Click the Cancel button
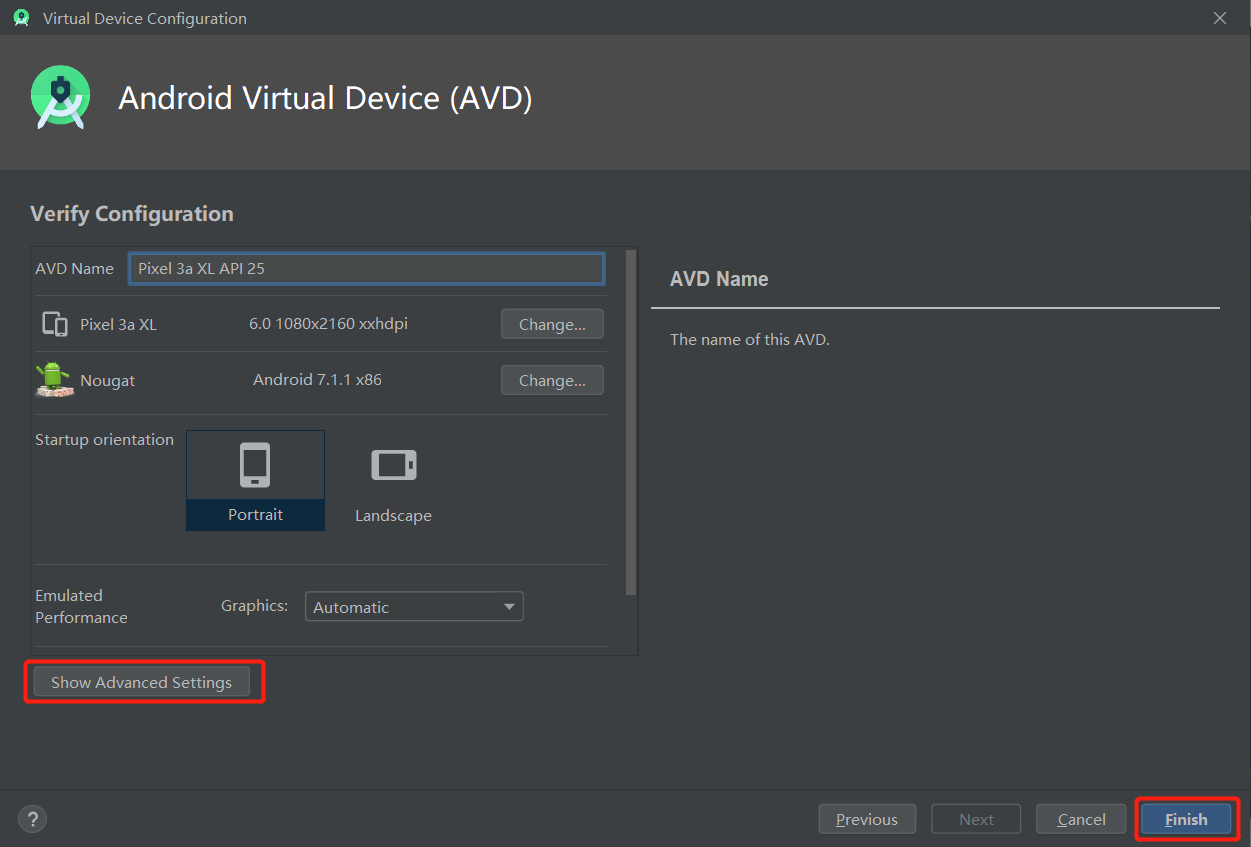This screenshot has width=1251, height=847. coord(1082,819)
